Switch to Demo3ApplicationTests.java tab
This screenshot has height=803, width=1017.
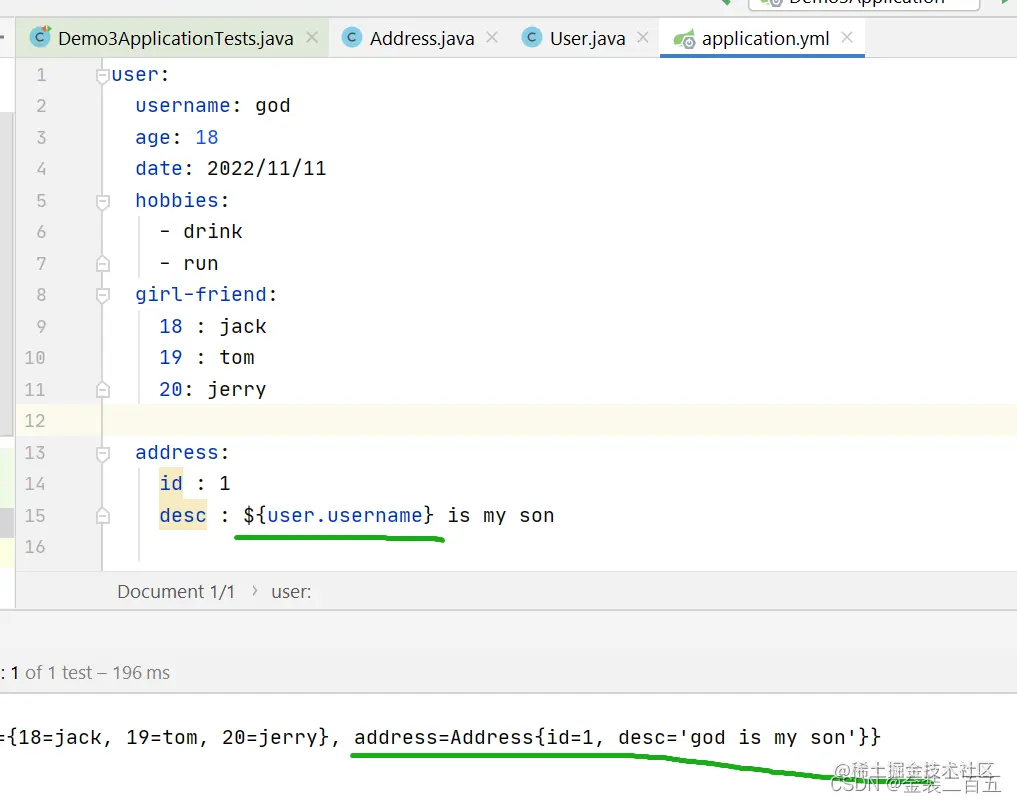click(x=175, y=38)
